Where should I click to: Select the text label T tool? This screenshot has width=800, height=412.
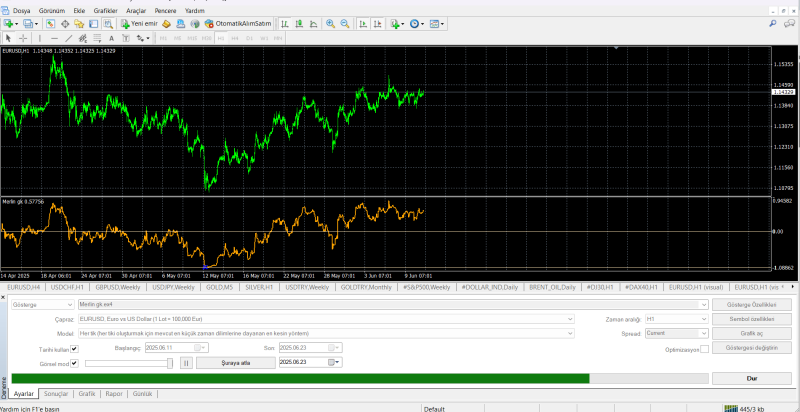126,38
